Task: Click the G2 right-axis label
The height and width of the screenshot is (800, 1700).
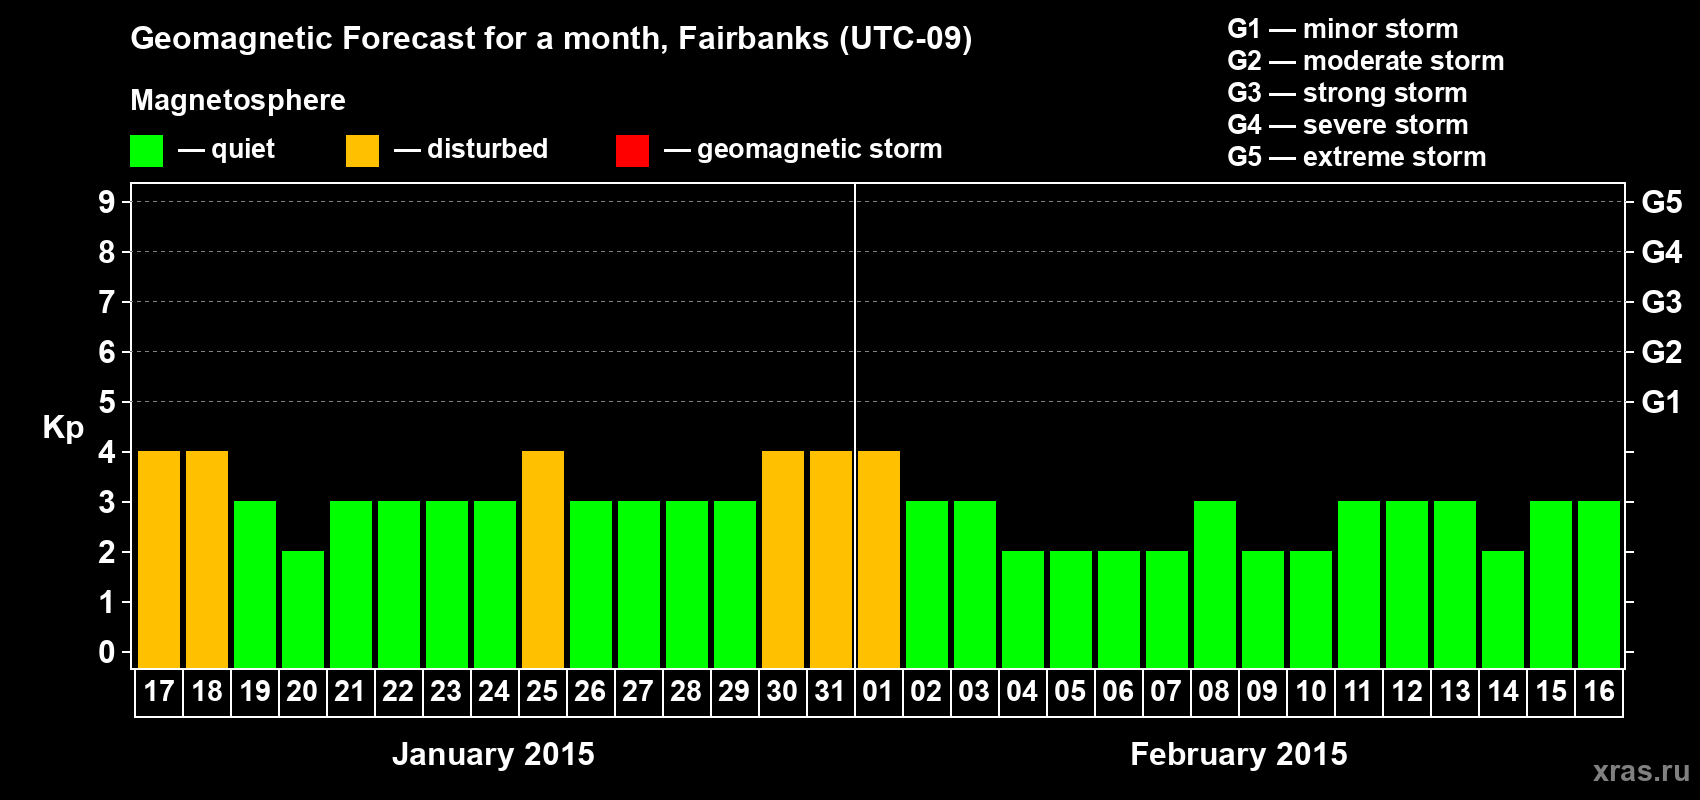Action: click(1661, 352)
